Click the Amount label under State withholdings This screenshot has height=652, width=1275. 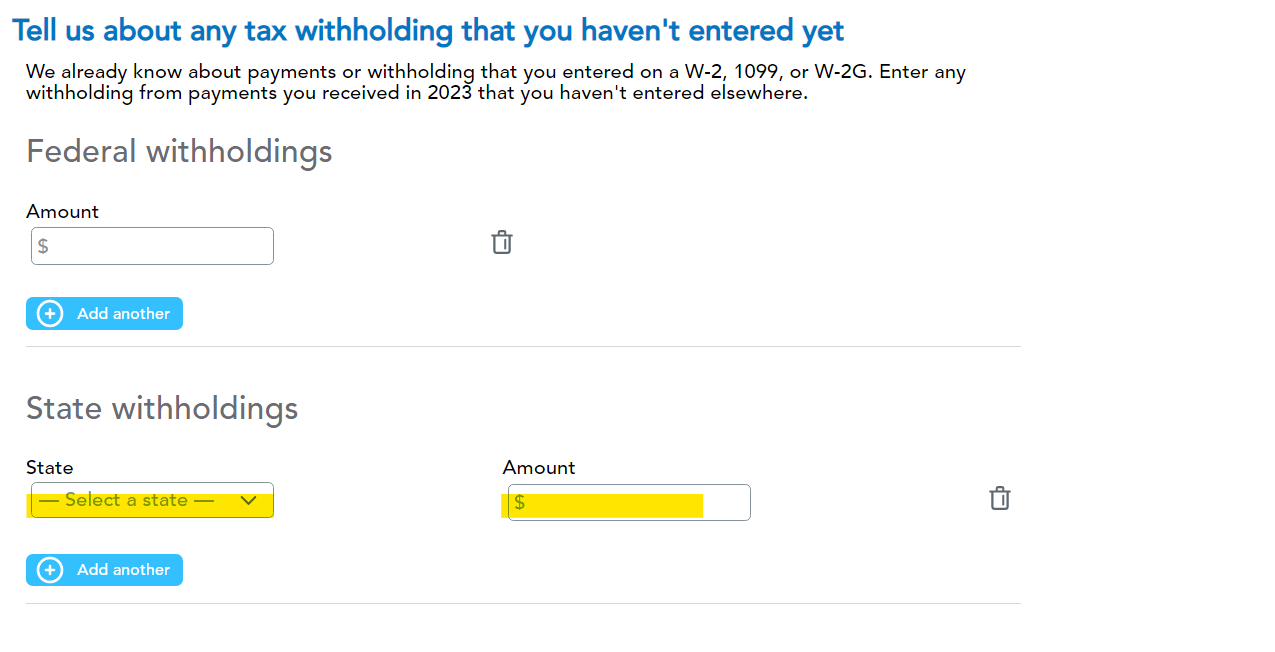point(539,468)
